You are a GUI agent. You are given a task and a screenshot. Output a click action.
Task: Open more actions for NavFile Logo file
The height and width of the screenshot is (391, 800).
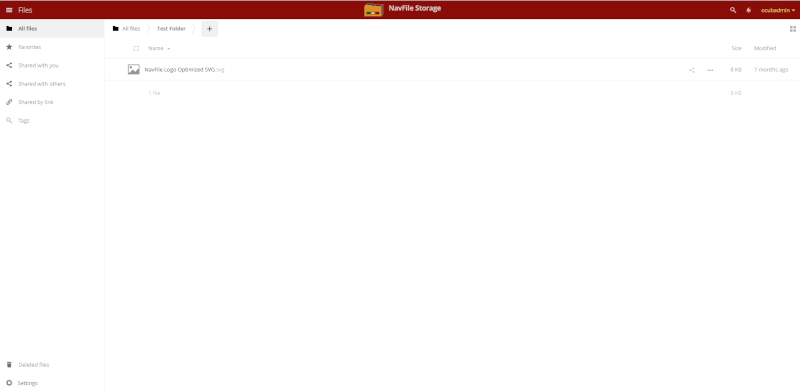coord(710,70)
